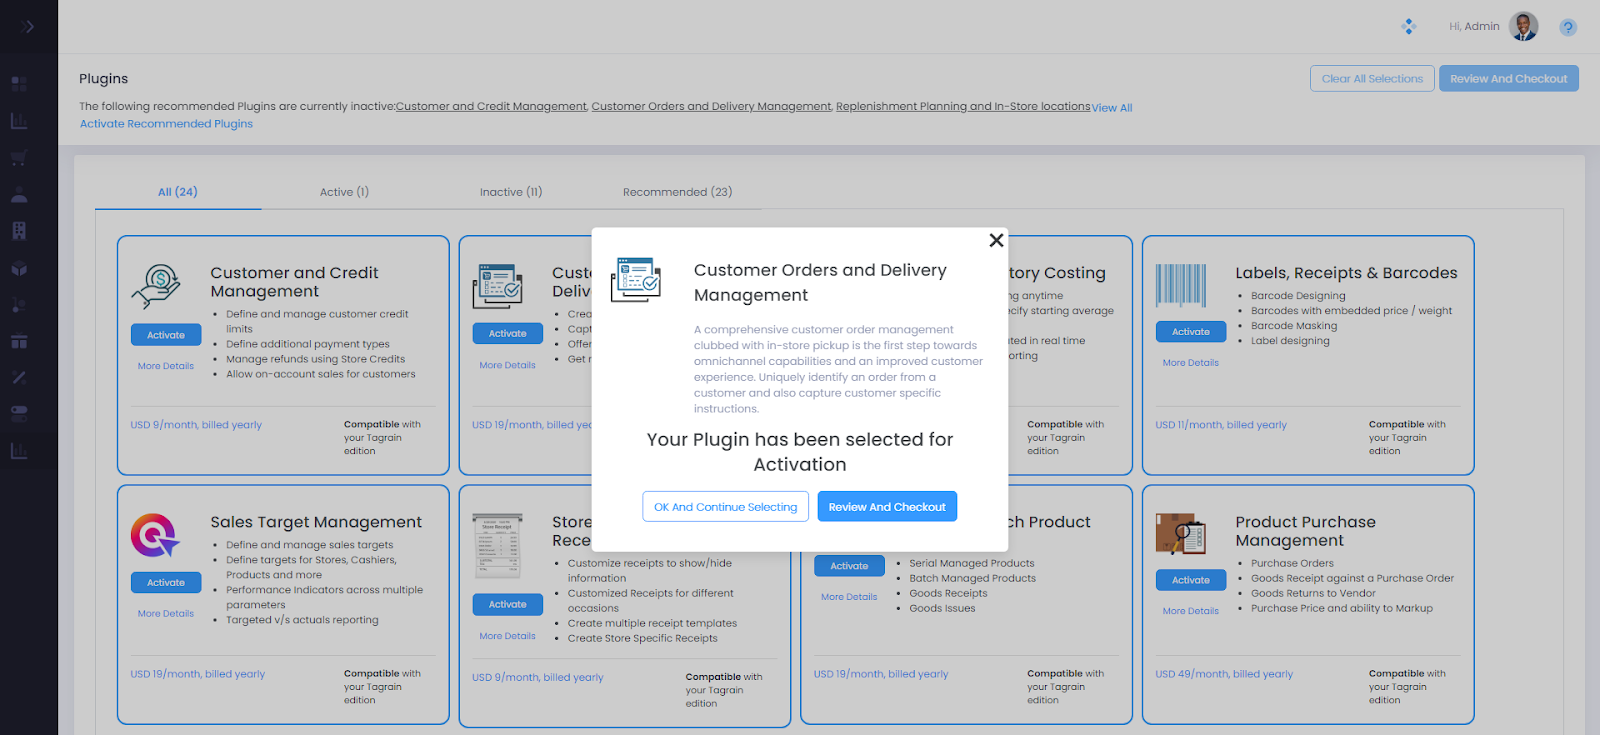Switch to the Active (1) tab
1600x735 pixels.
[344, 192]
